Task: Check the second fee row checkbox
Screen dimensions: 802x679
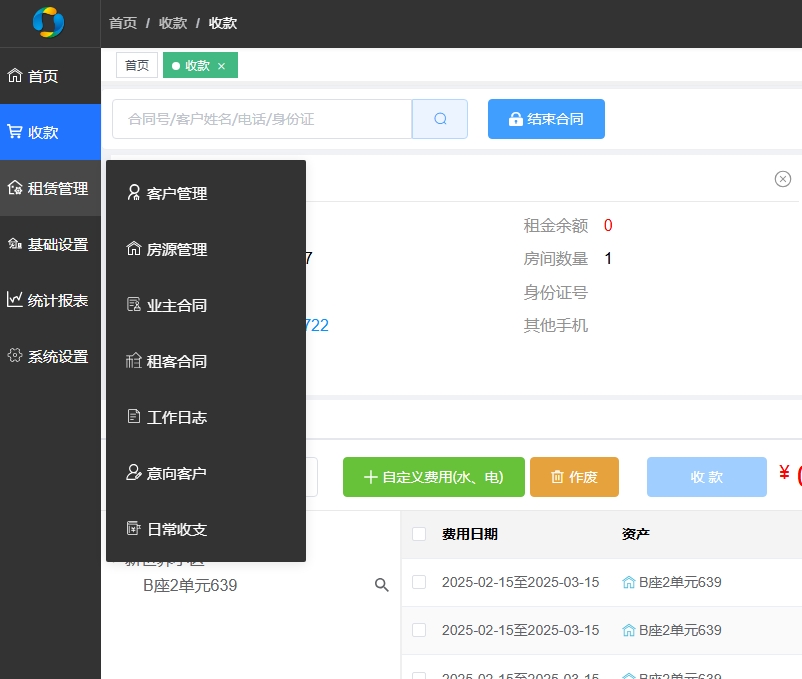Action: pos(419,630)
